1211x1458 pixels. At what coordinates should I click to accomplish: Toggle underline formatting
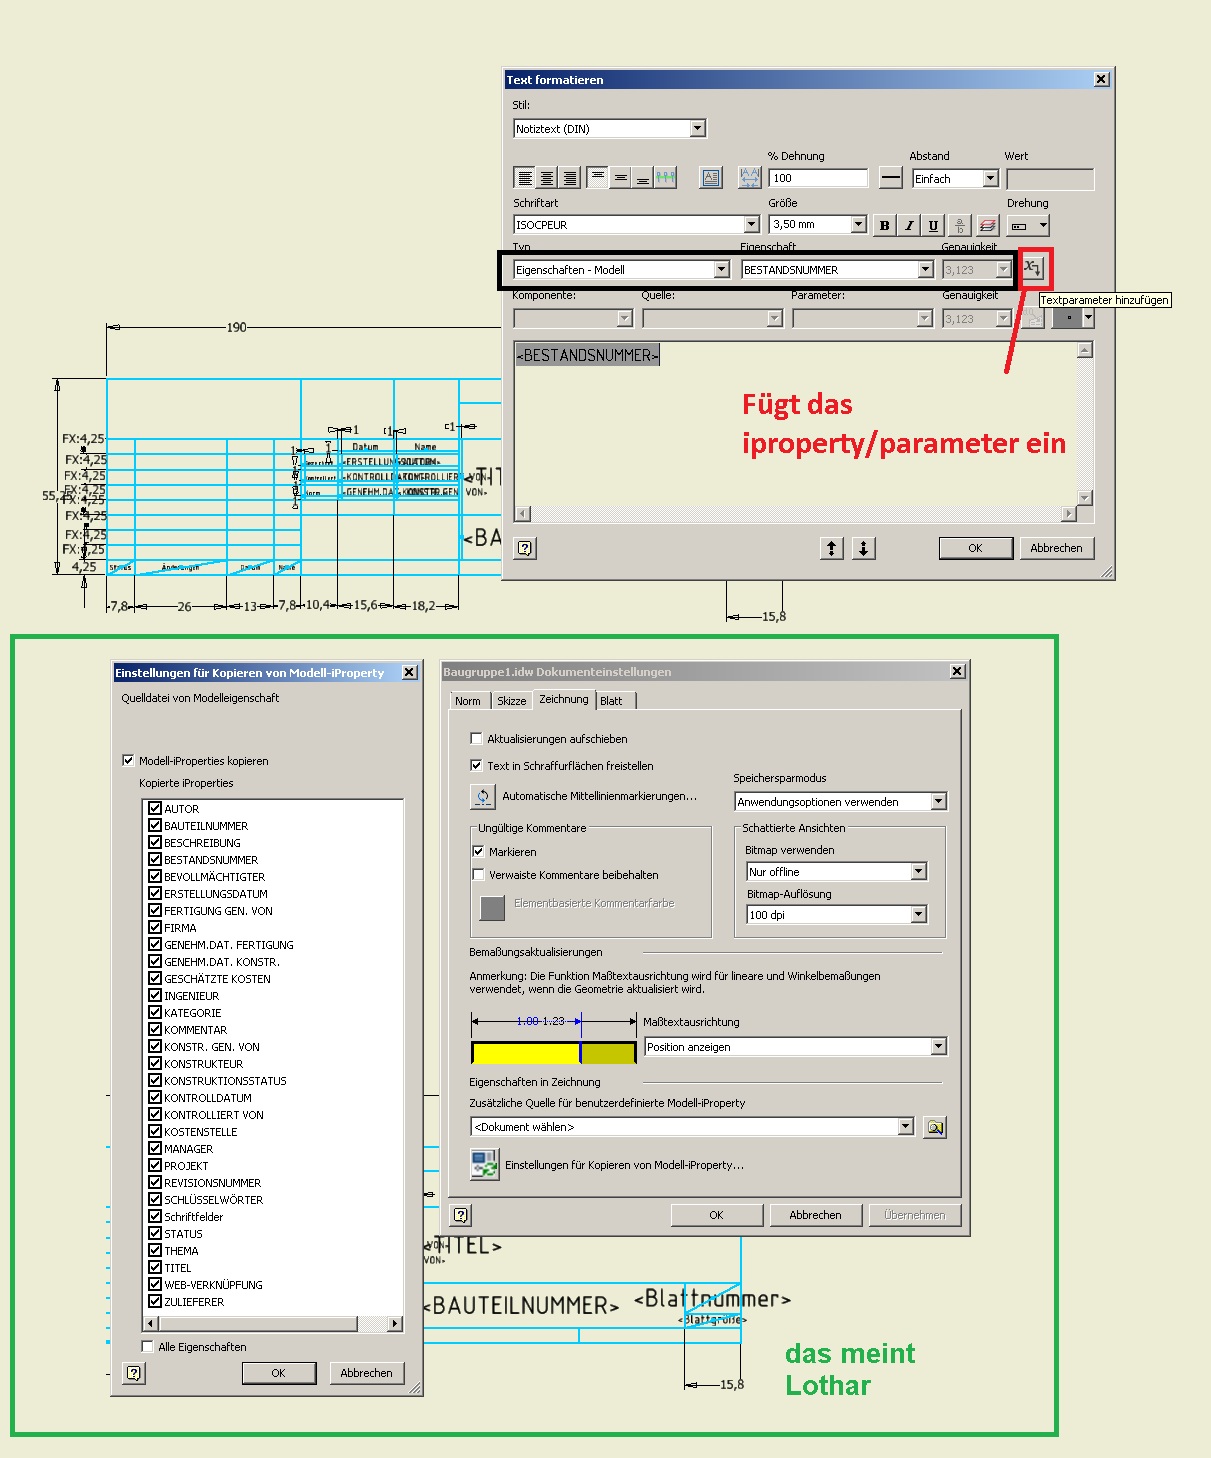(x=933, y=225)
